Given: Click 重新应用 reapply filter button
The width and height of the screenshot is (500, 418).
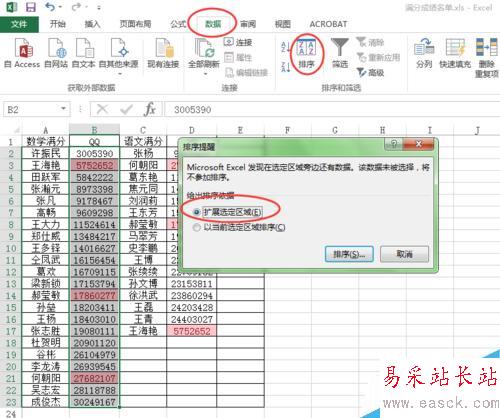Looking at the screenshot, I should pyautogui.click(x=378, y=57).
